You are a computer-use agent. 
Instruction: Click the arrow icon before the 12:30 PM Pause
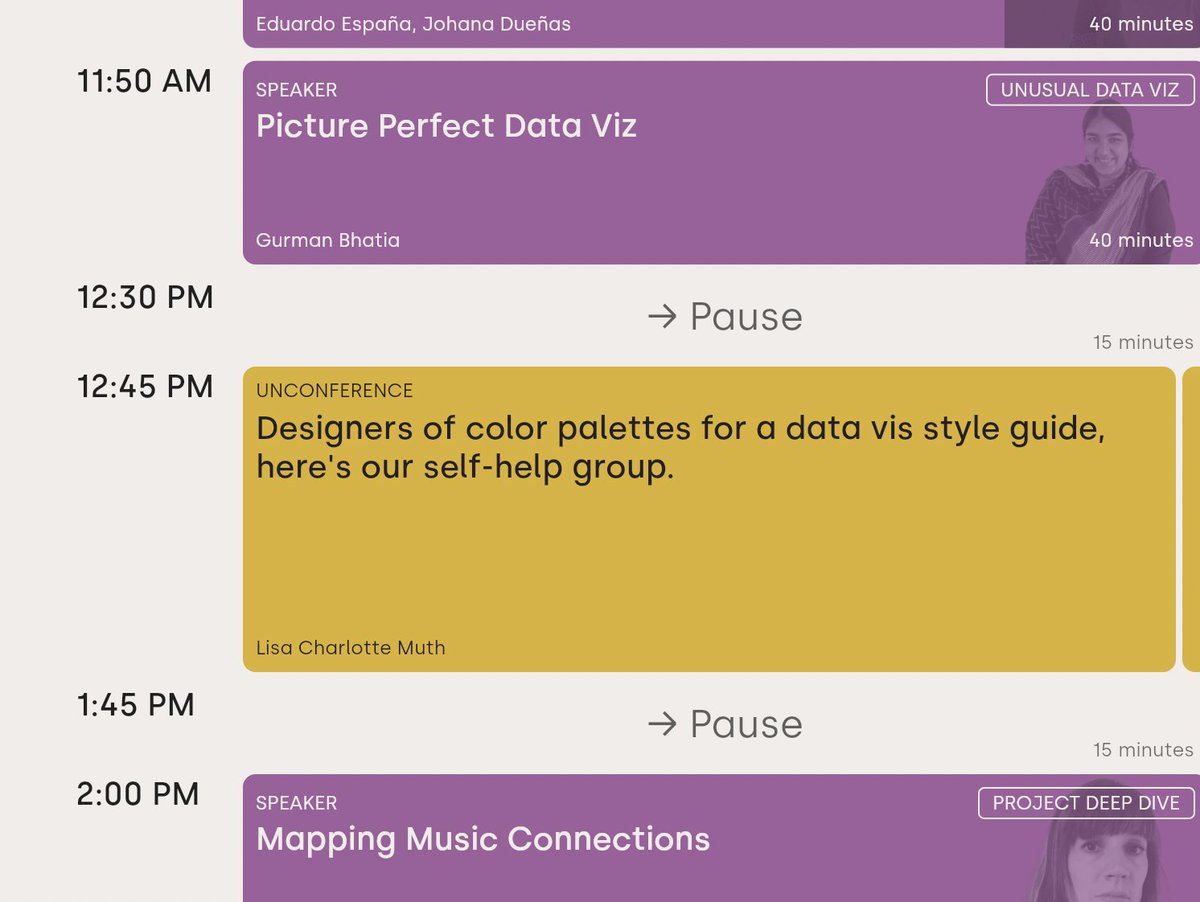coord(662,317)
